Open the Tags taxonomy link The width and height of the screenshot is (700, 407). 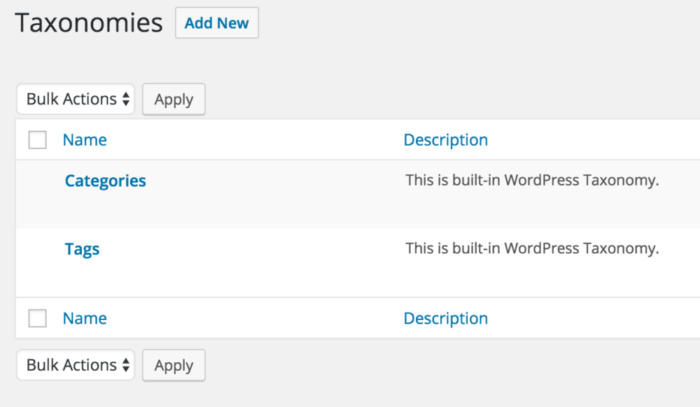tap(82, 249)
